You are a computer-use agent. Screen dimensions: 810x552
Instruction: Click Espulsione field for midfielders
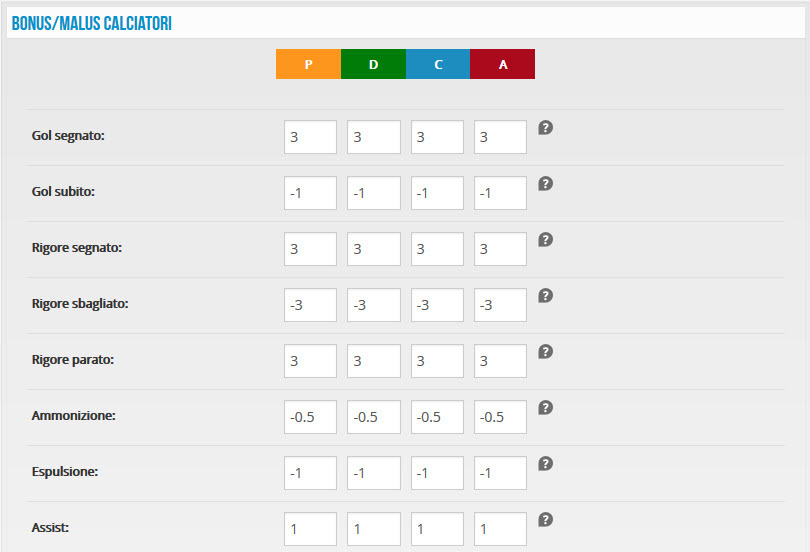coord(438,473)
